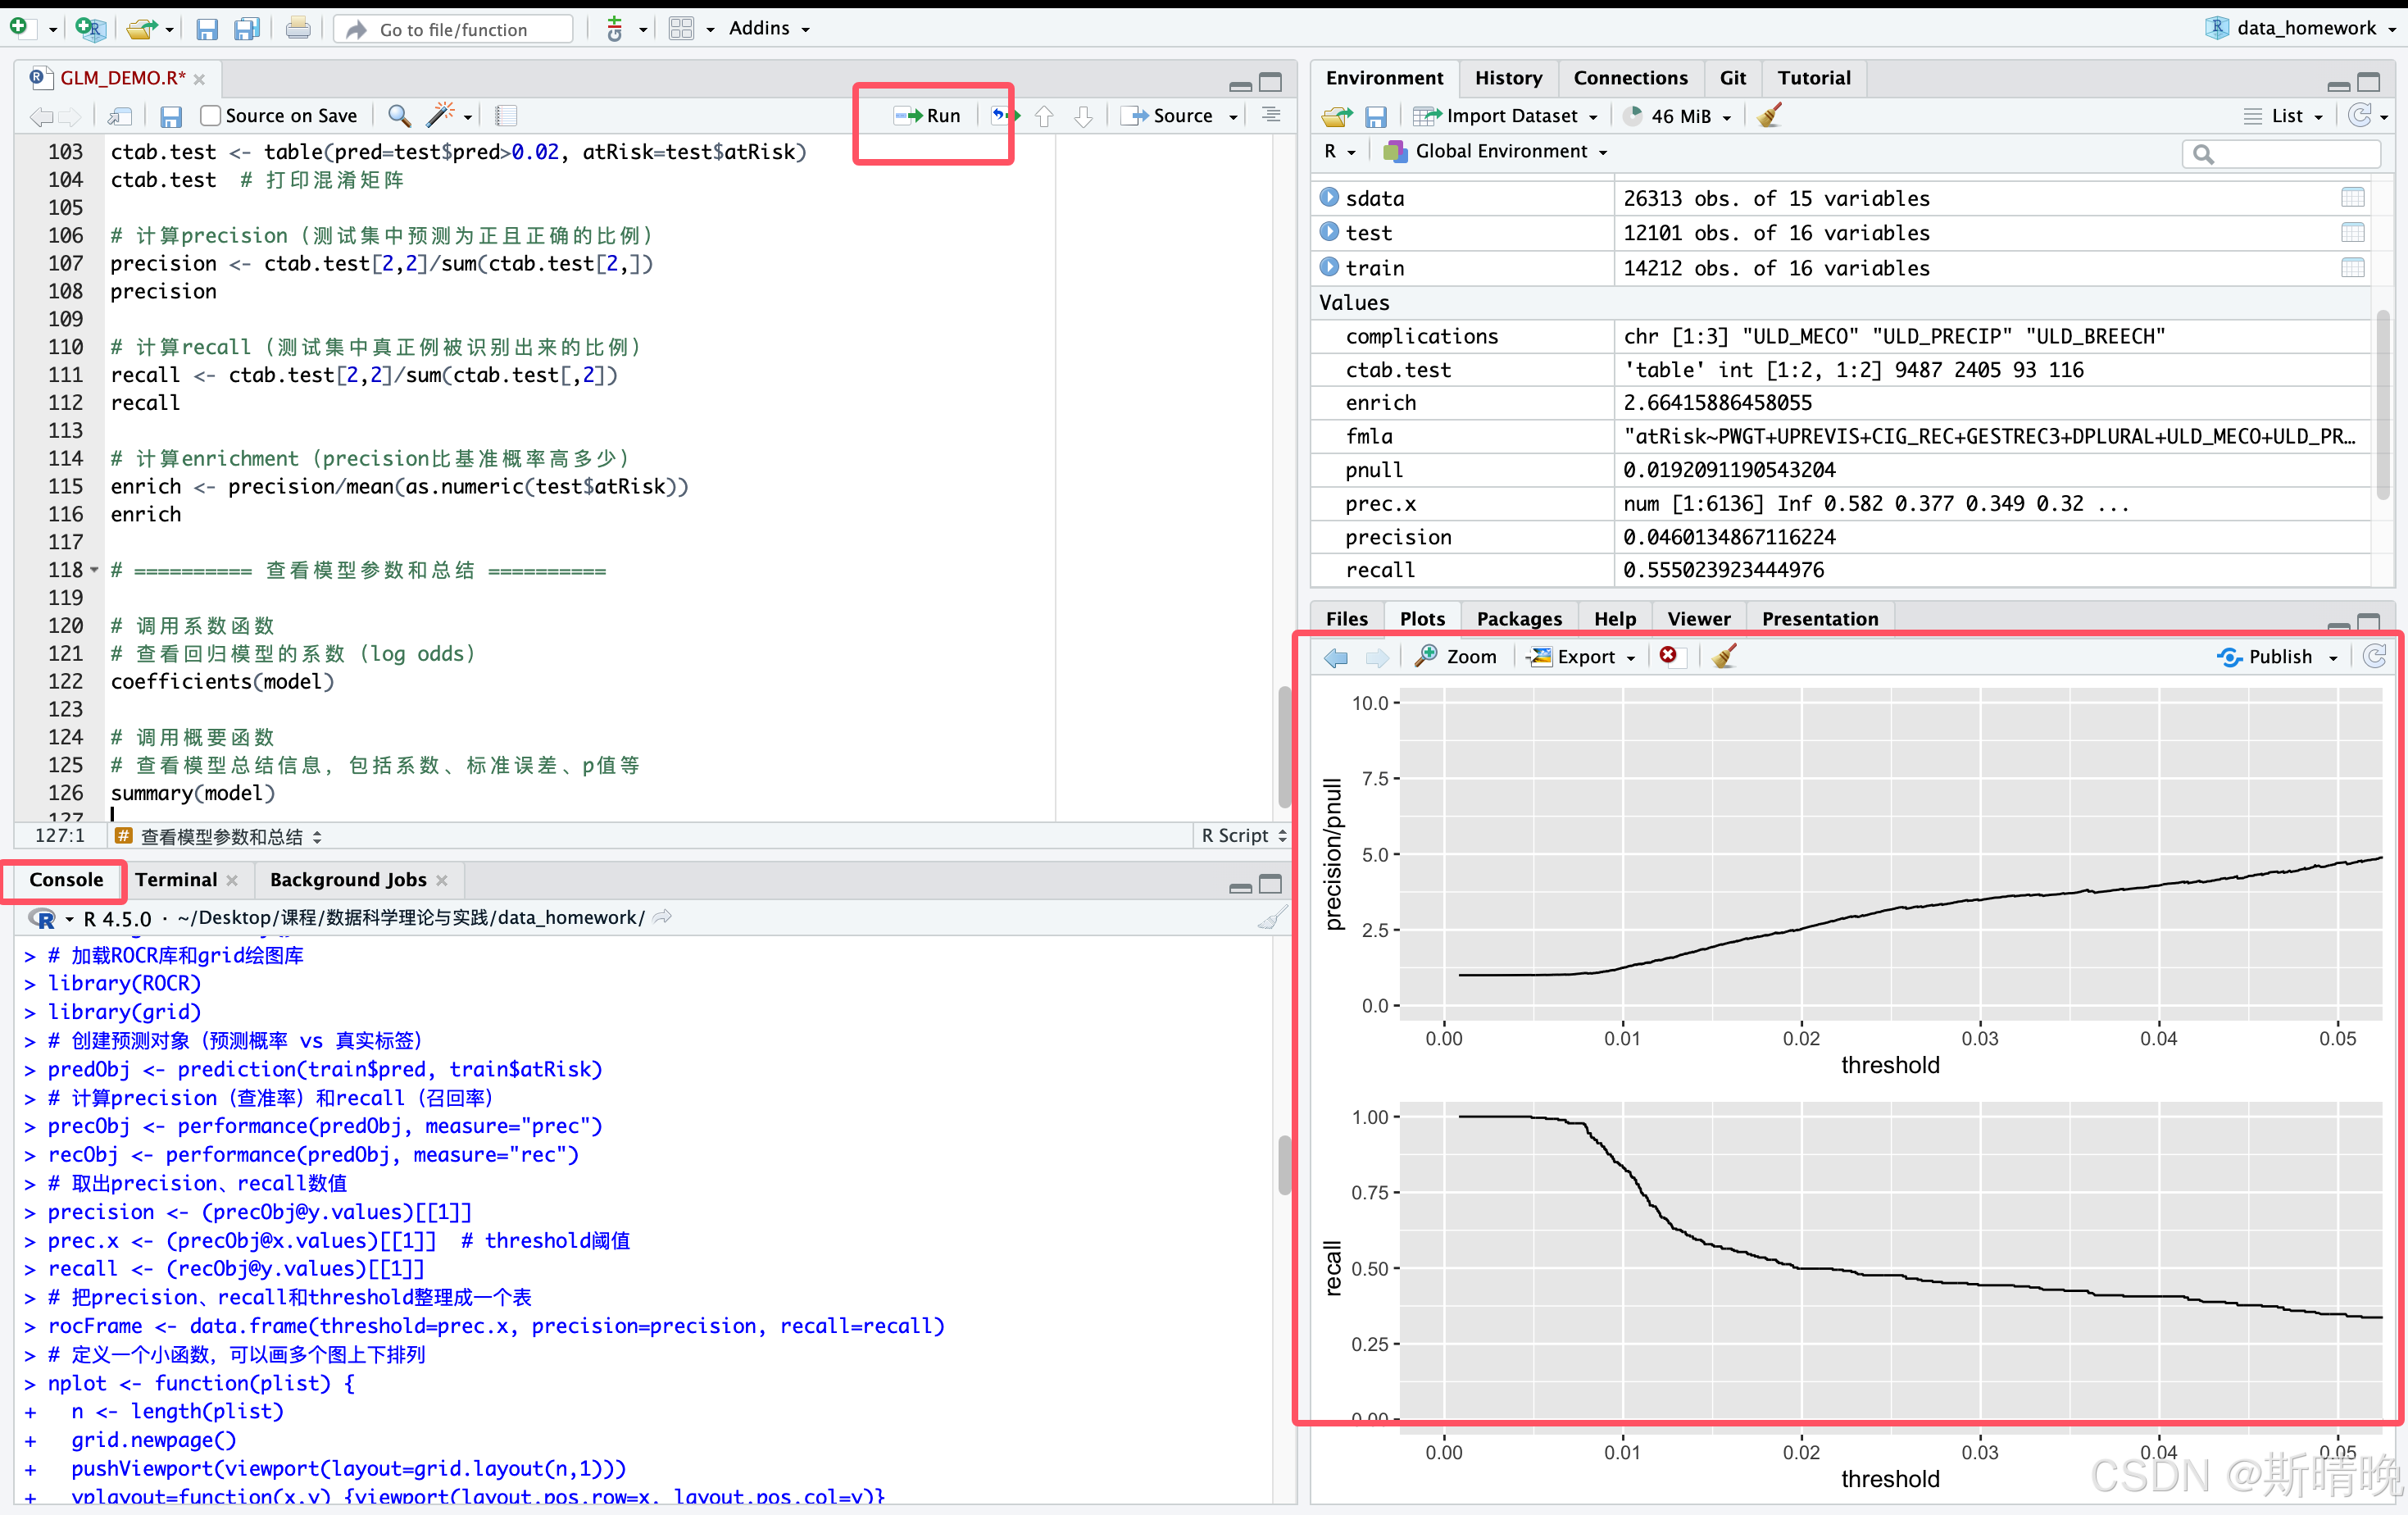Switch to the Terminal tab
Image resolution: width=2408 pixels, height=1515 pixels.
pos(176,879)
